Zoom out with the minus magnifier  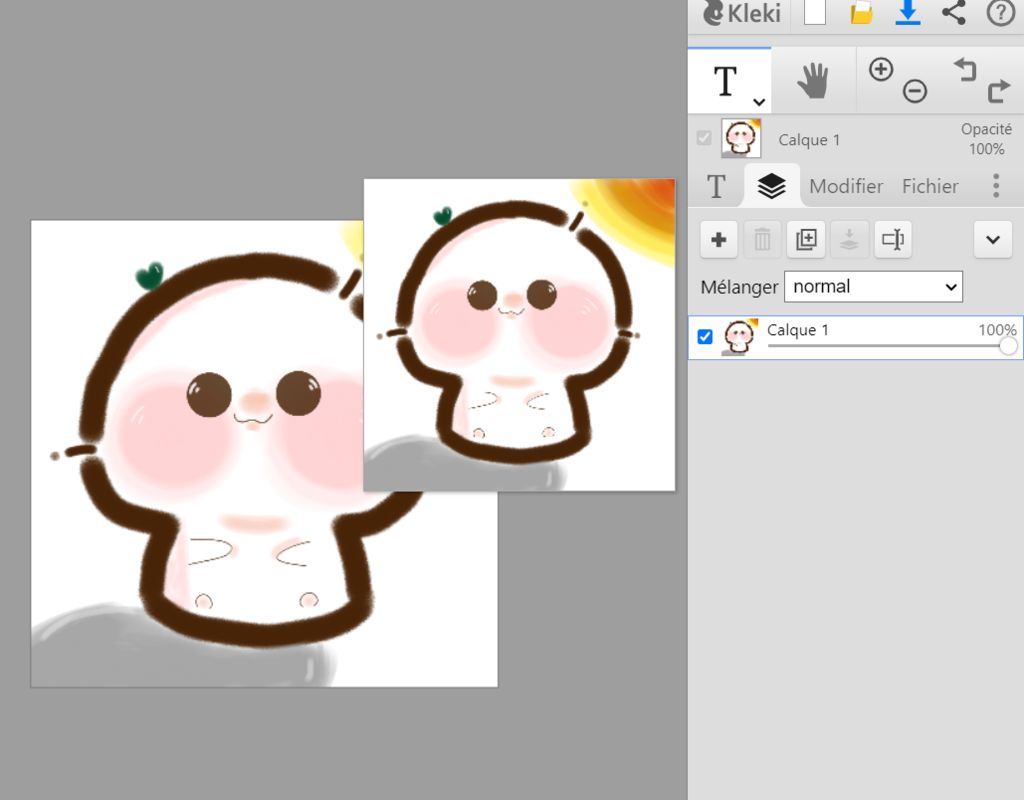[915, 91]
